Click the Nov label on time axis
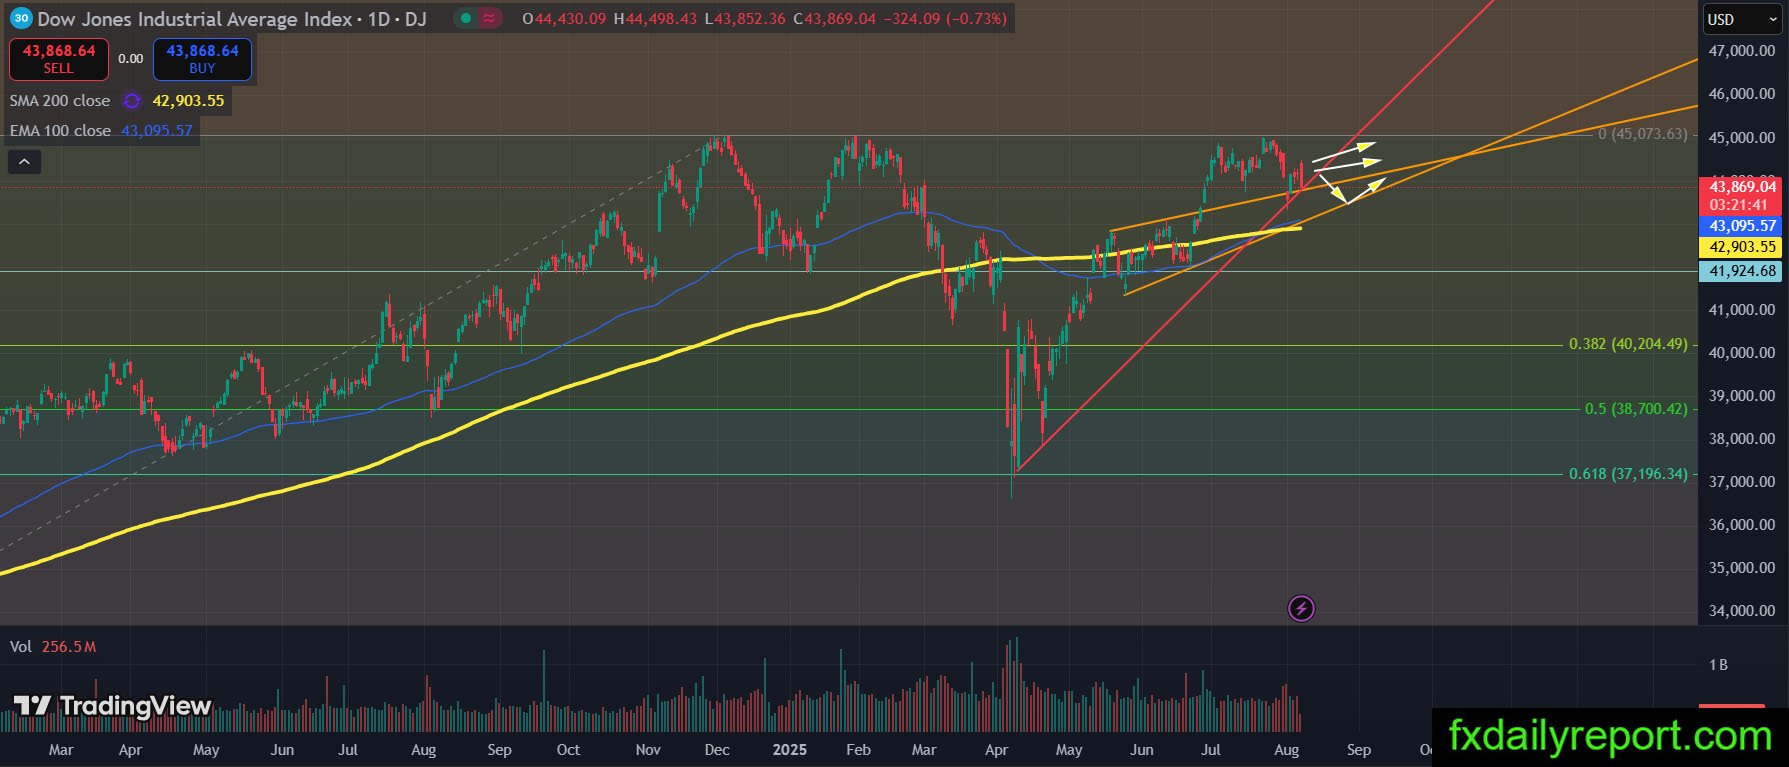Image resolution: width=1789 pixels, height=767 pixels. (648, 750)
